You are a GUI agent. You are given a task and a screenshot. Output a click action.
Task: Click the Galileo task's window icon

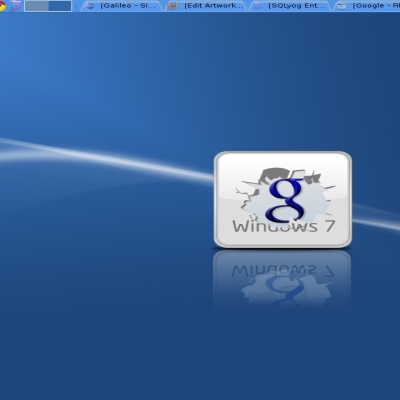point(89,6)
